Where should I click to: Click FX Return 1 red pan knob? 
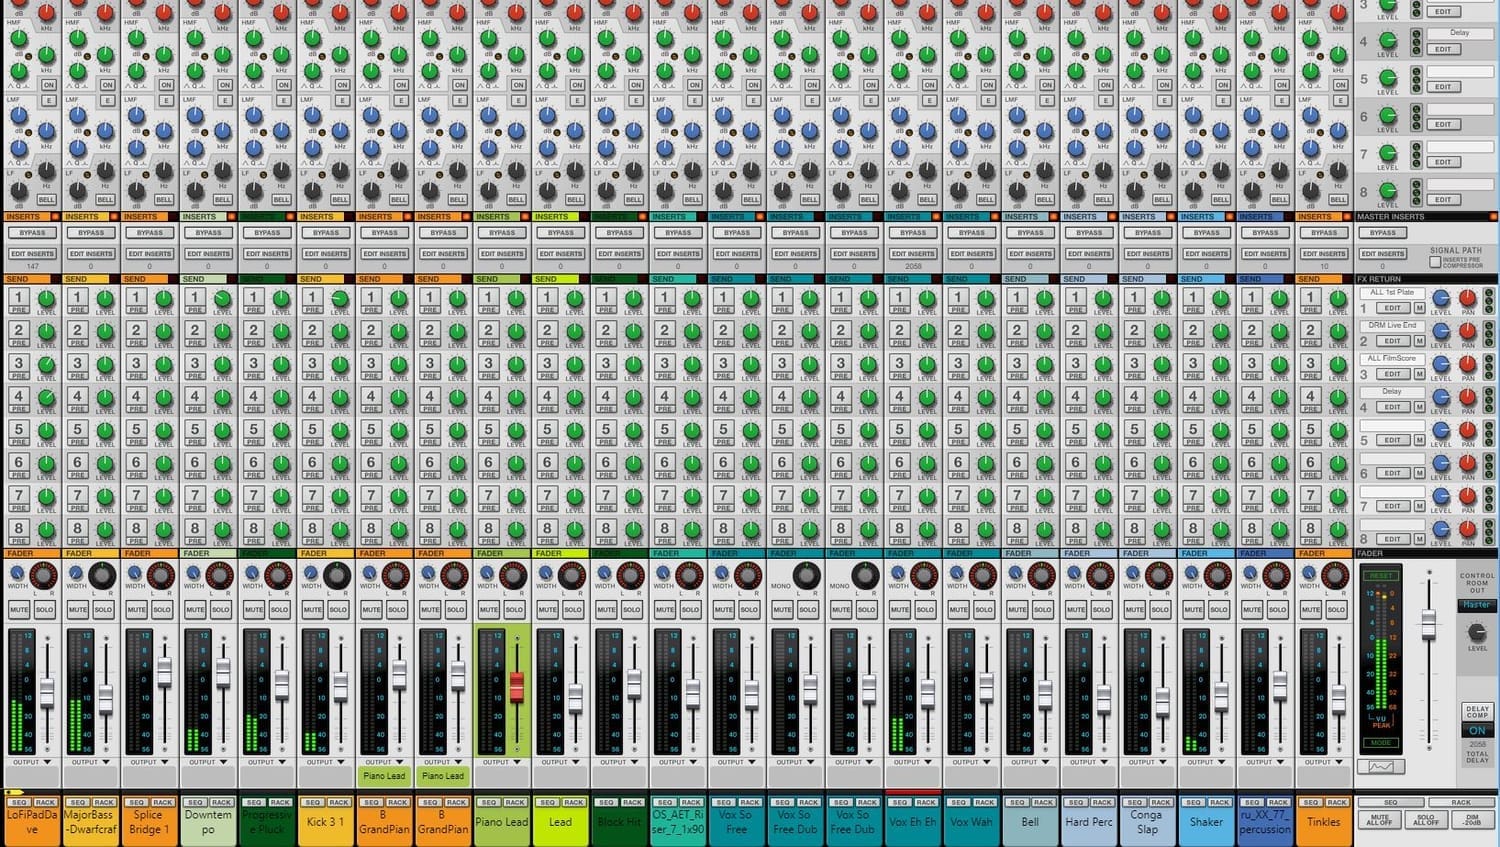(1467, 298)
